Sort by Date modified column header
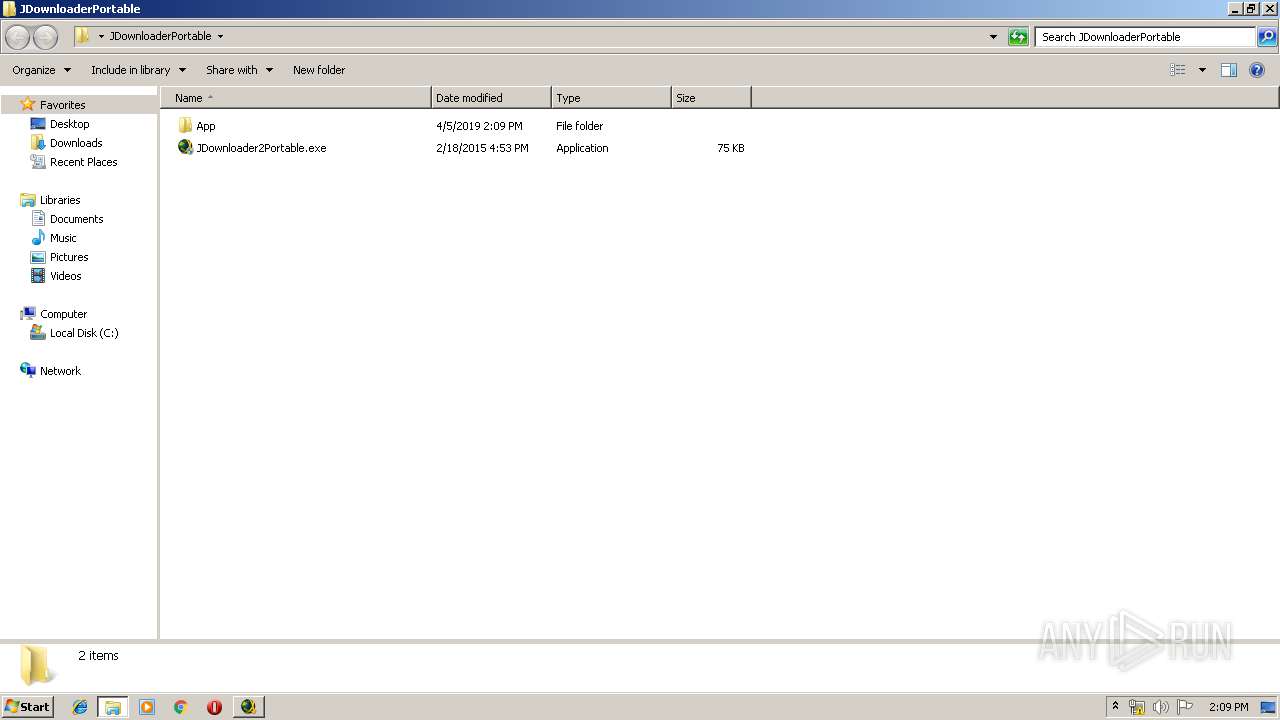 pyautogui.click(x=491, y=98)
